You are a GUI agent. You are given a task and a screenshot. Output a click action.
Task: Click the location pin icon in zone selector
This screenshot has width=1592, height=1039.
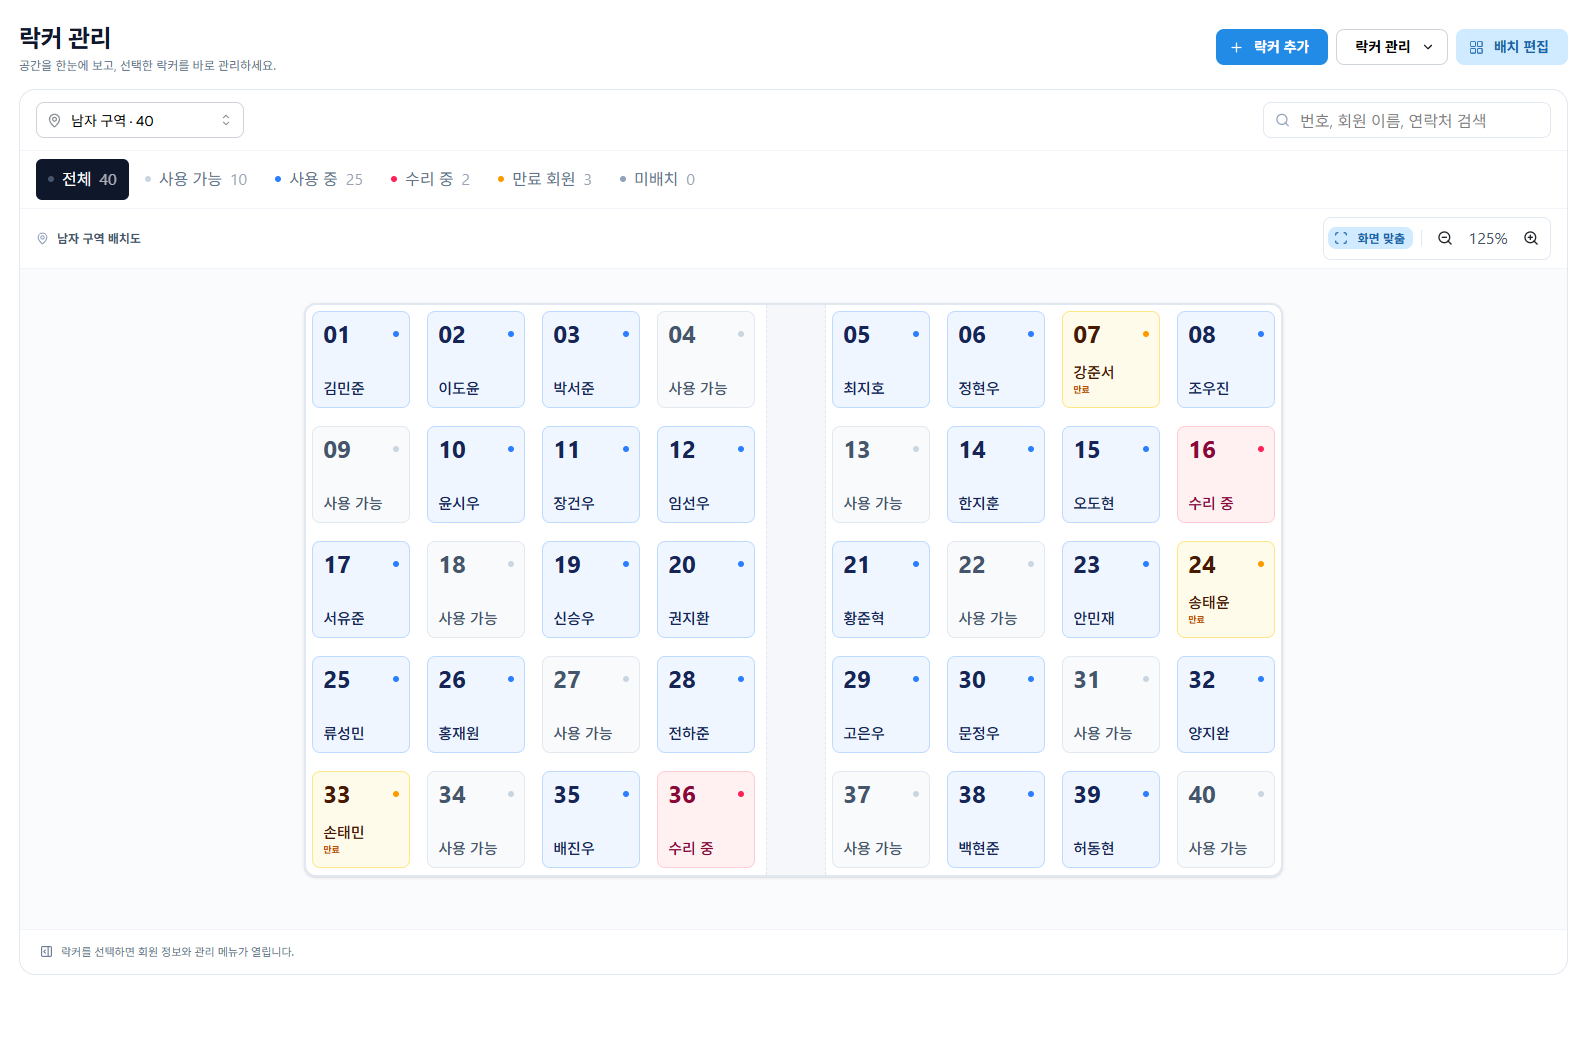coord(55,121)
